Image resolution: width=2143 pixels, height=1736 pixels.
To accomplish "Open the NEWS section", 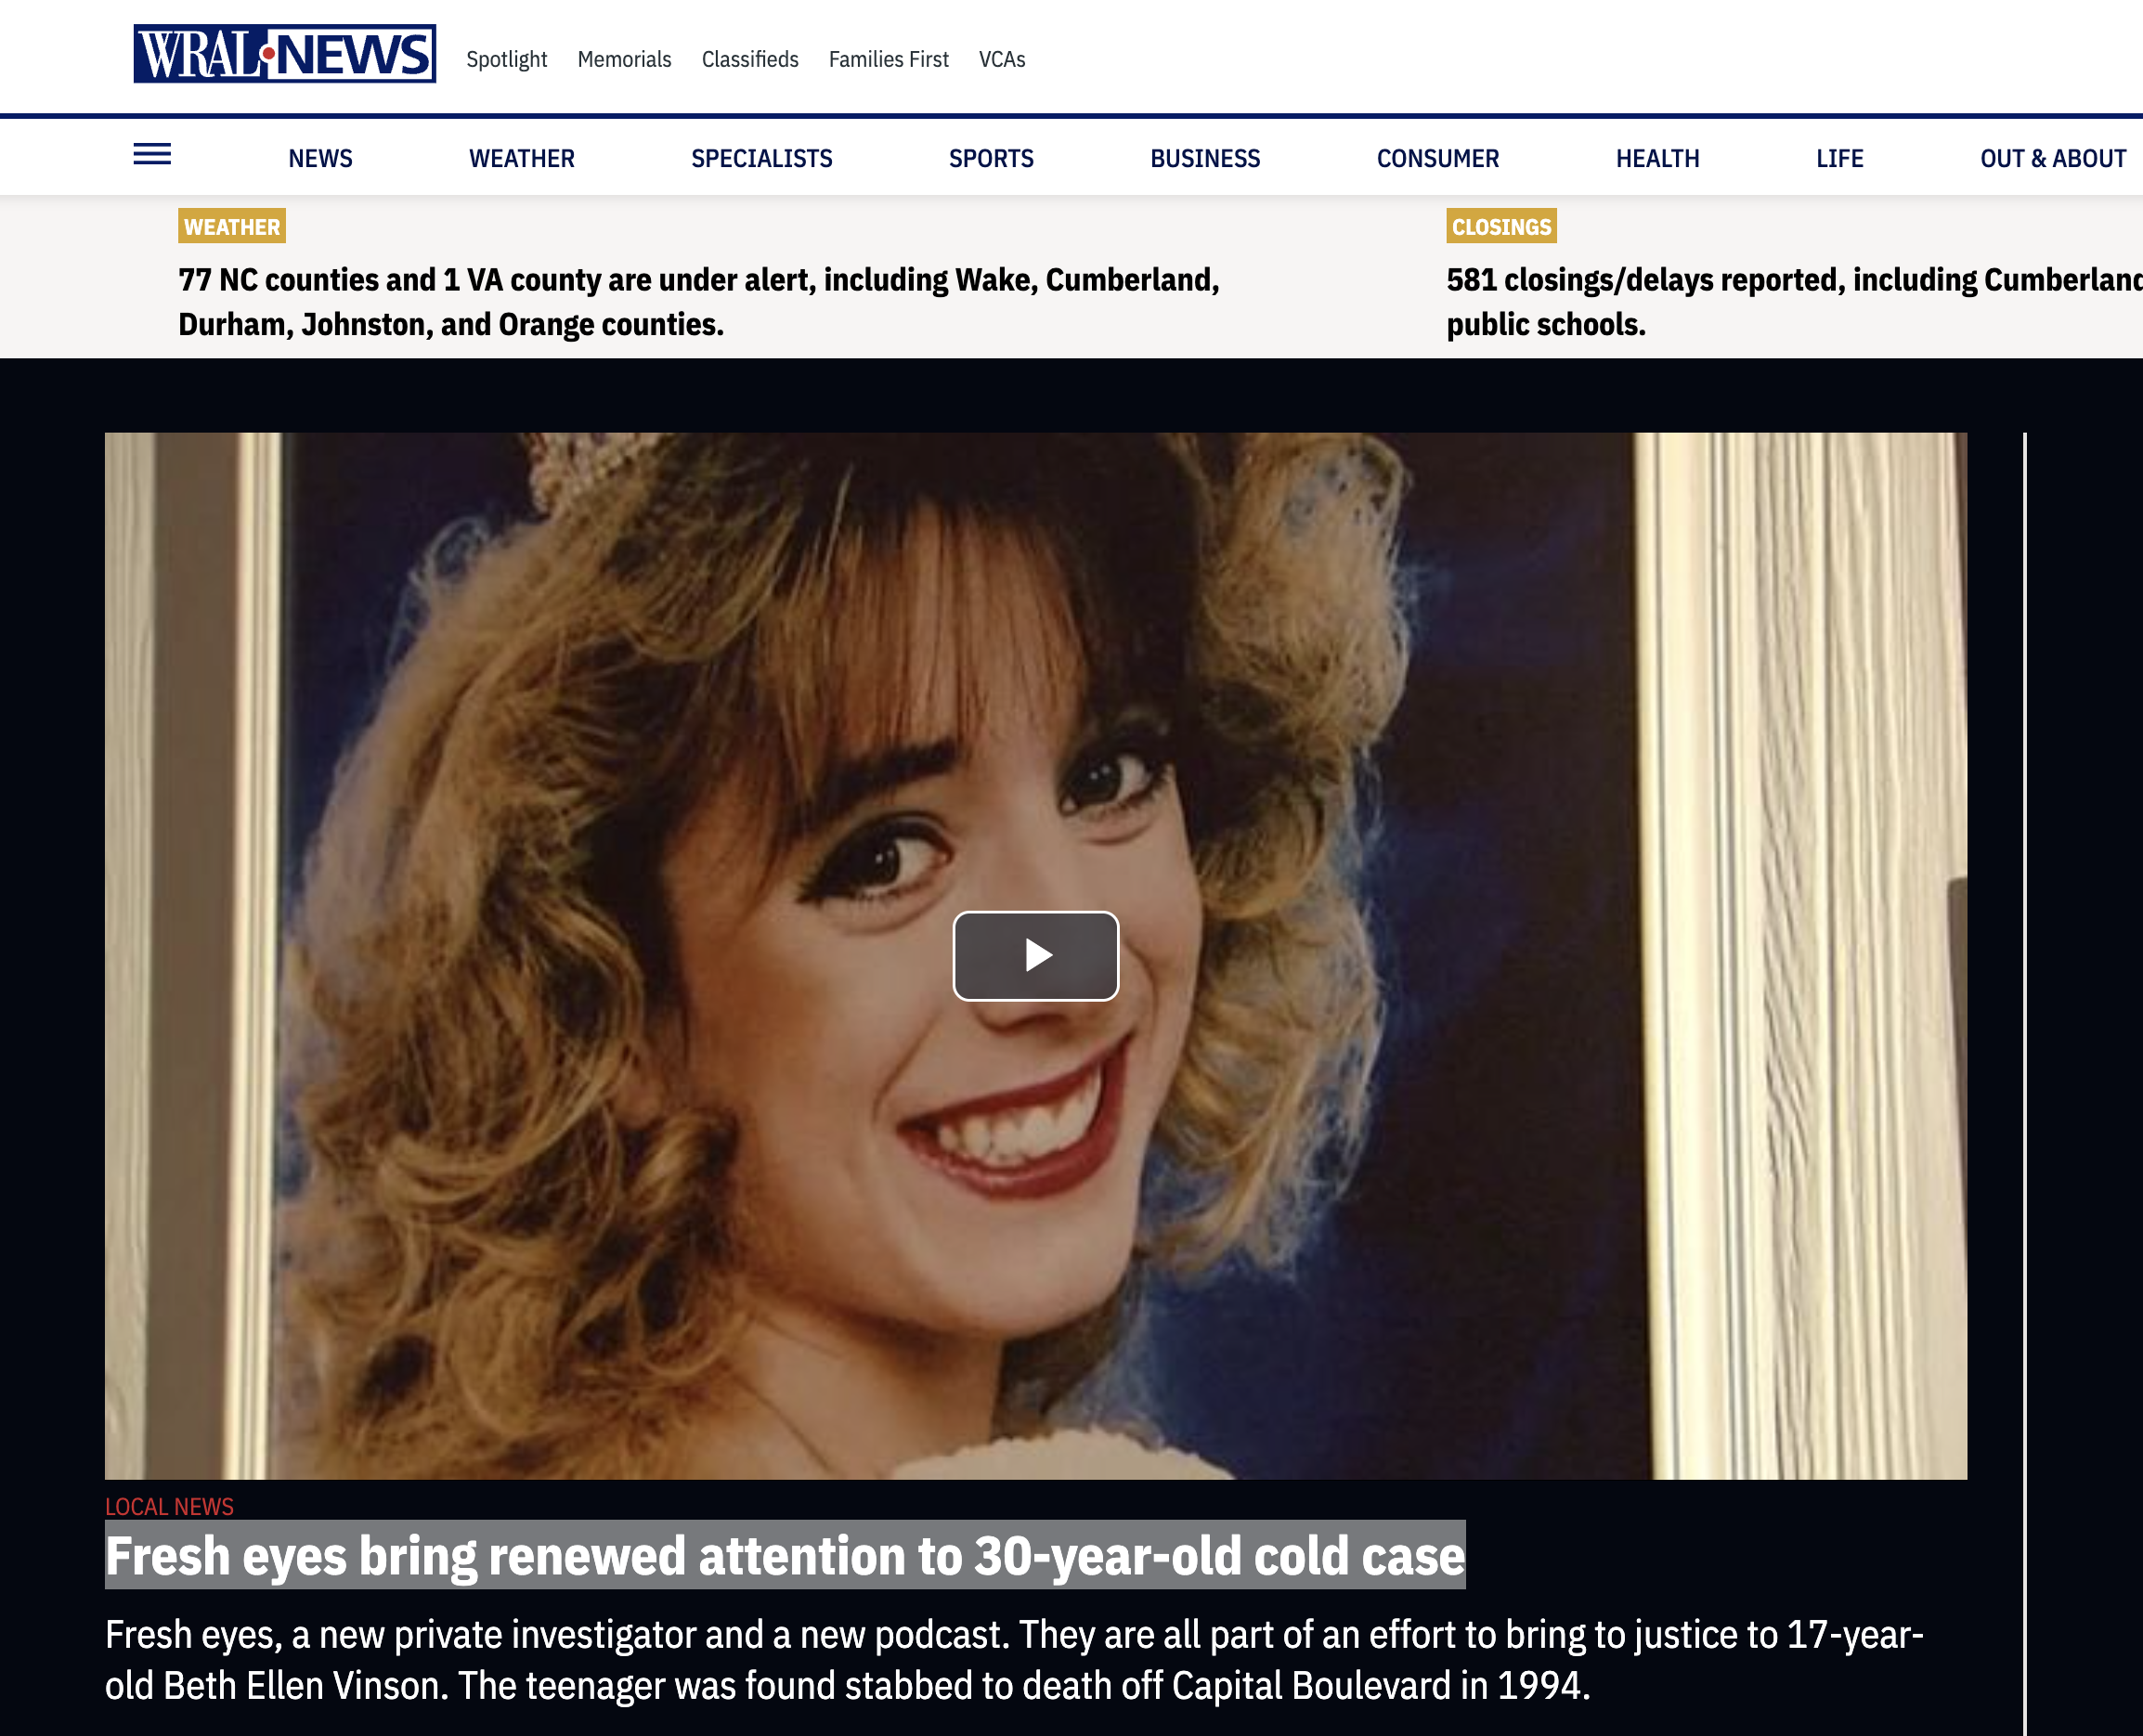I will tap(320, 159).
